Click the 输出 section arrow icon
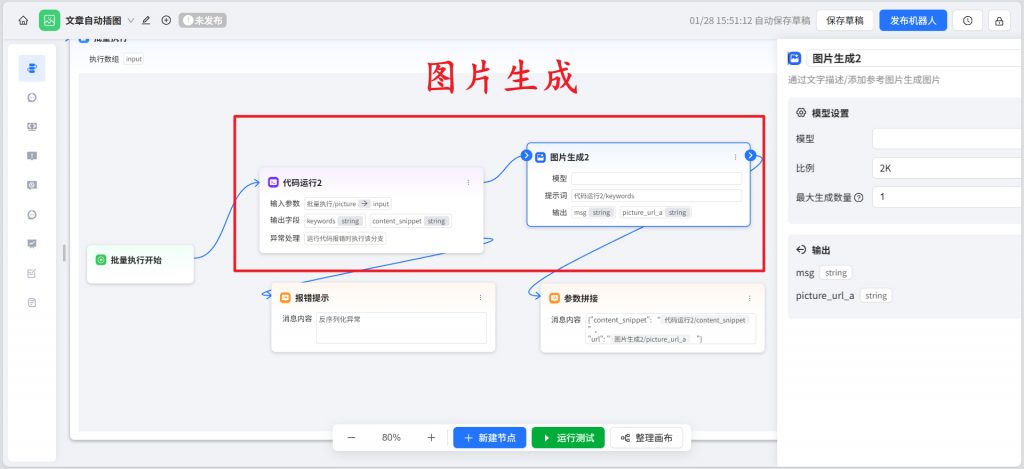Screen dimensions: 1024x469 pyautogui.click(x=801, y=250)
